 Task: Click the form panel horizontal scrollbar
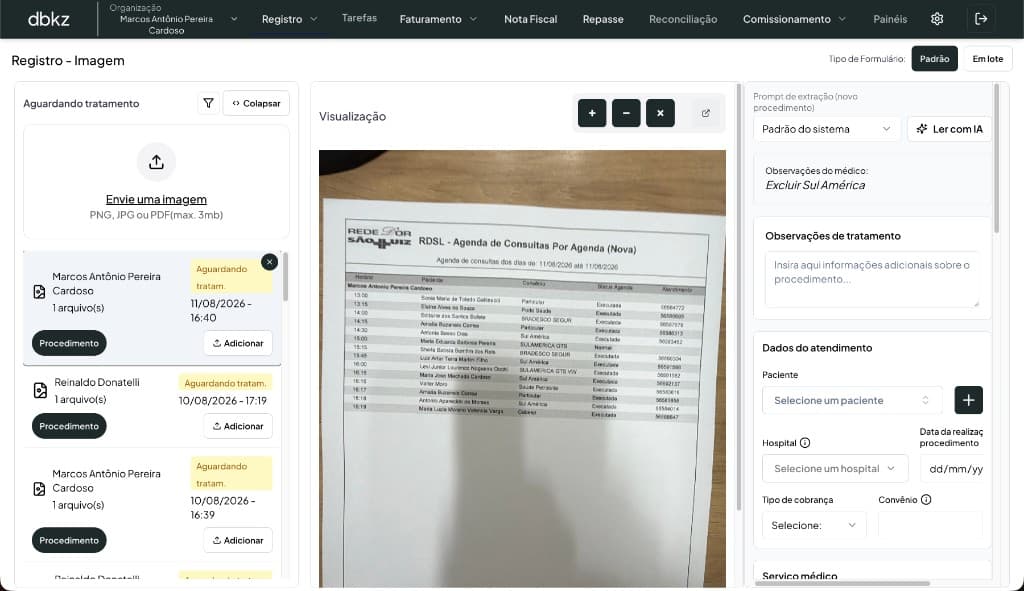pos(842,583)
